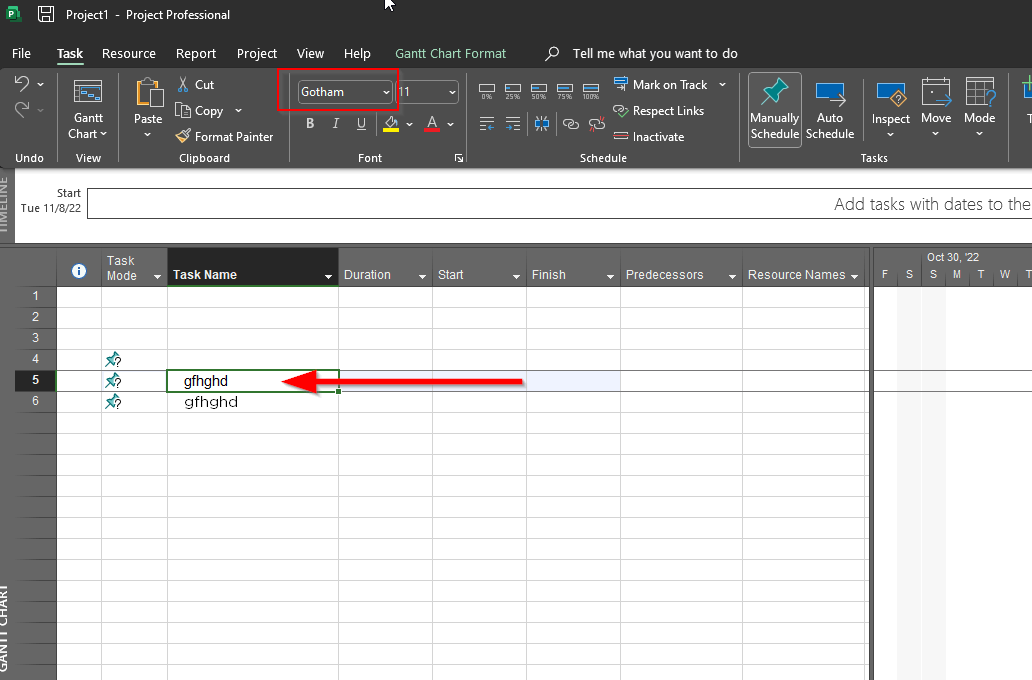Click Respect Links
1032x680 pixels.
tap(658, 111)
